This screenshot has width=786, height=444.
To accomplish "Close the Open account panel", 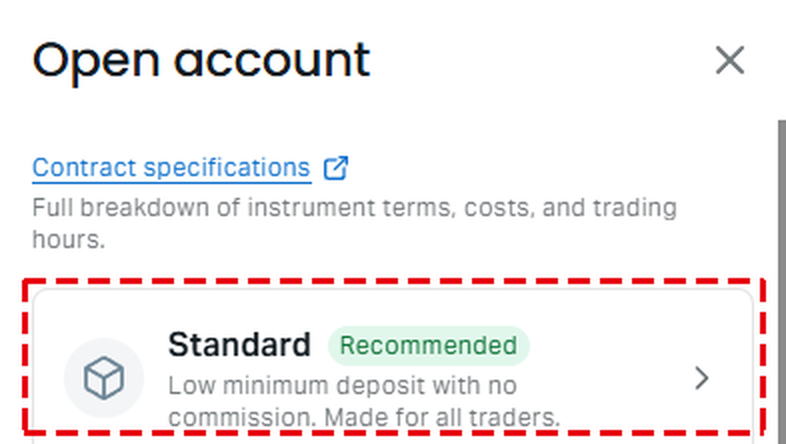I will [x=729, y=60].
